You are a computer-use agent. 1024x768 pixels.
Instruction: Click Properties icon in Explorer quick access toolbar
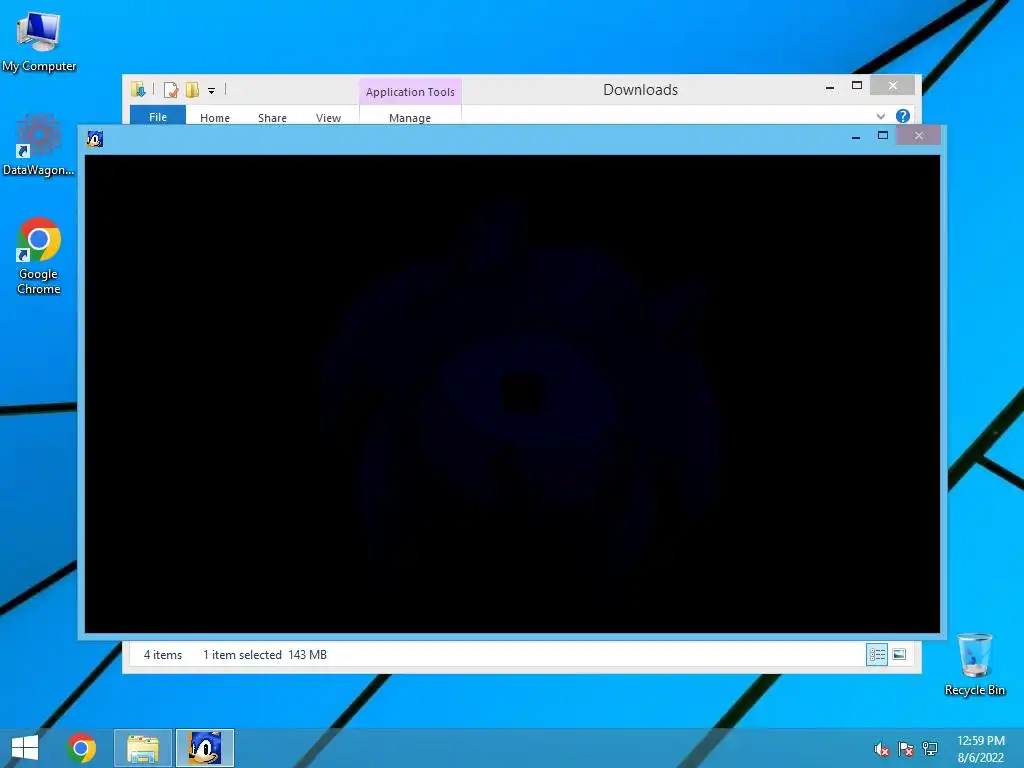(x=170, y=90)
